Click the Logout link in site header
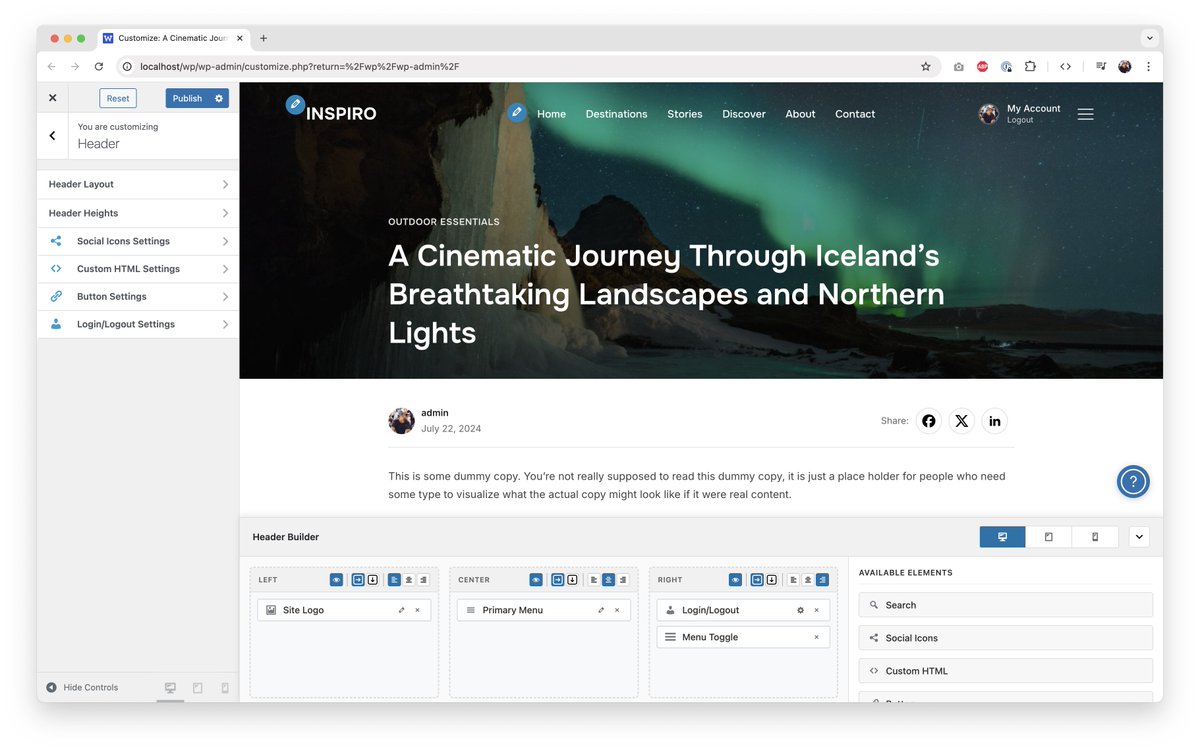The image size is (1200, 751). click(1020, 120)
